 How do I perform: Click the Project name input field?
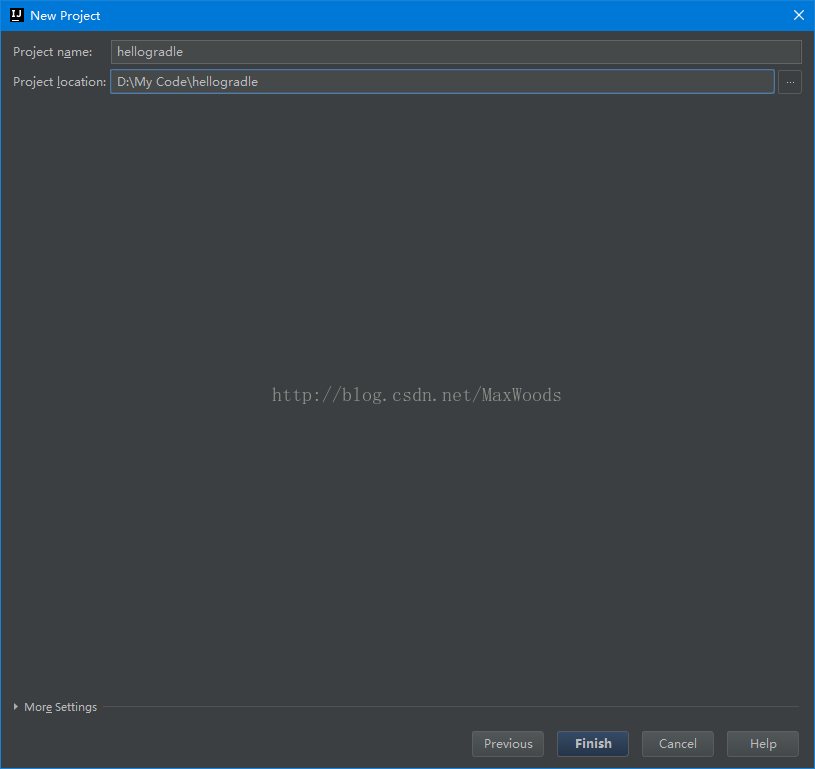pos(456,52)
